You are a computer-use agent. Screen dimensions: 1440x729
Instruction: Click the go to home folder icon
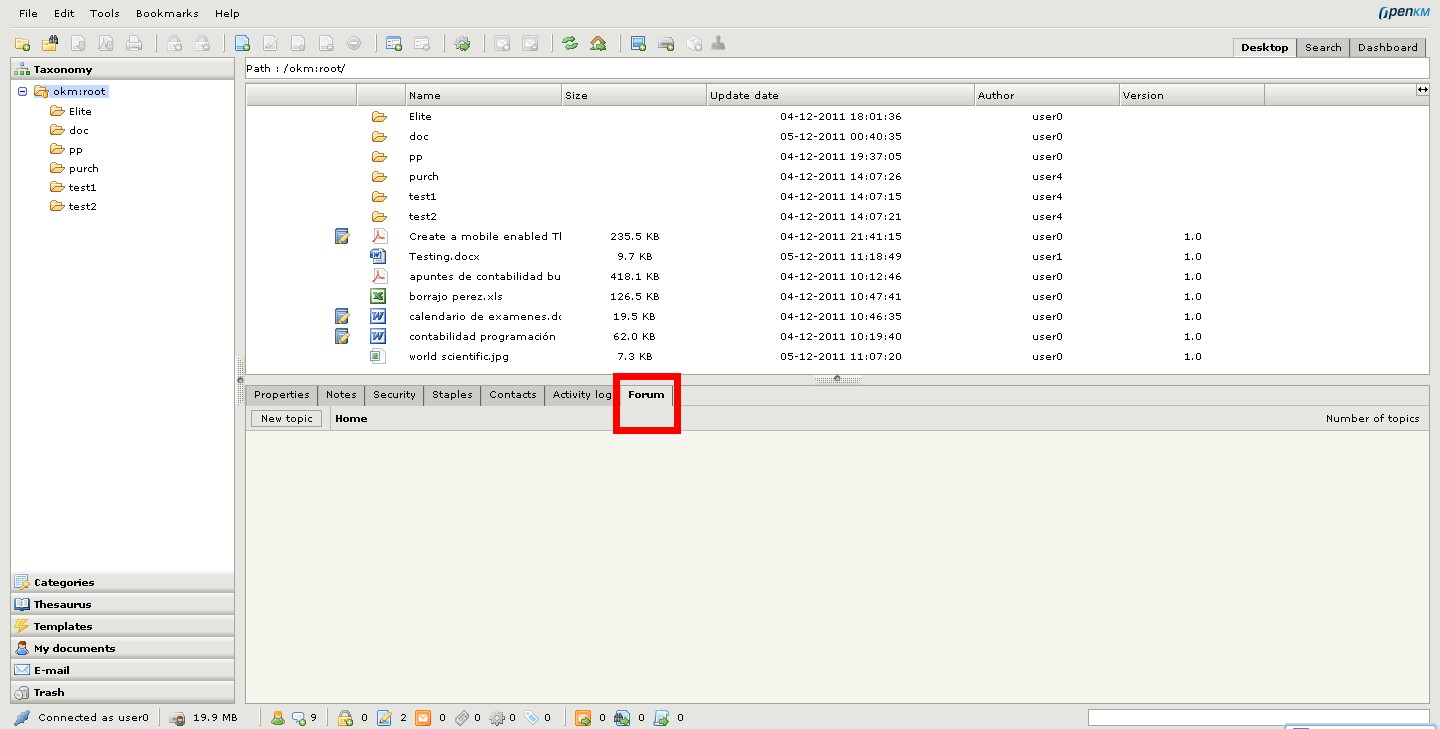(598, 44)
